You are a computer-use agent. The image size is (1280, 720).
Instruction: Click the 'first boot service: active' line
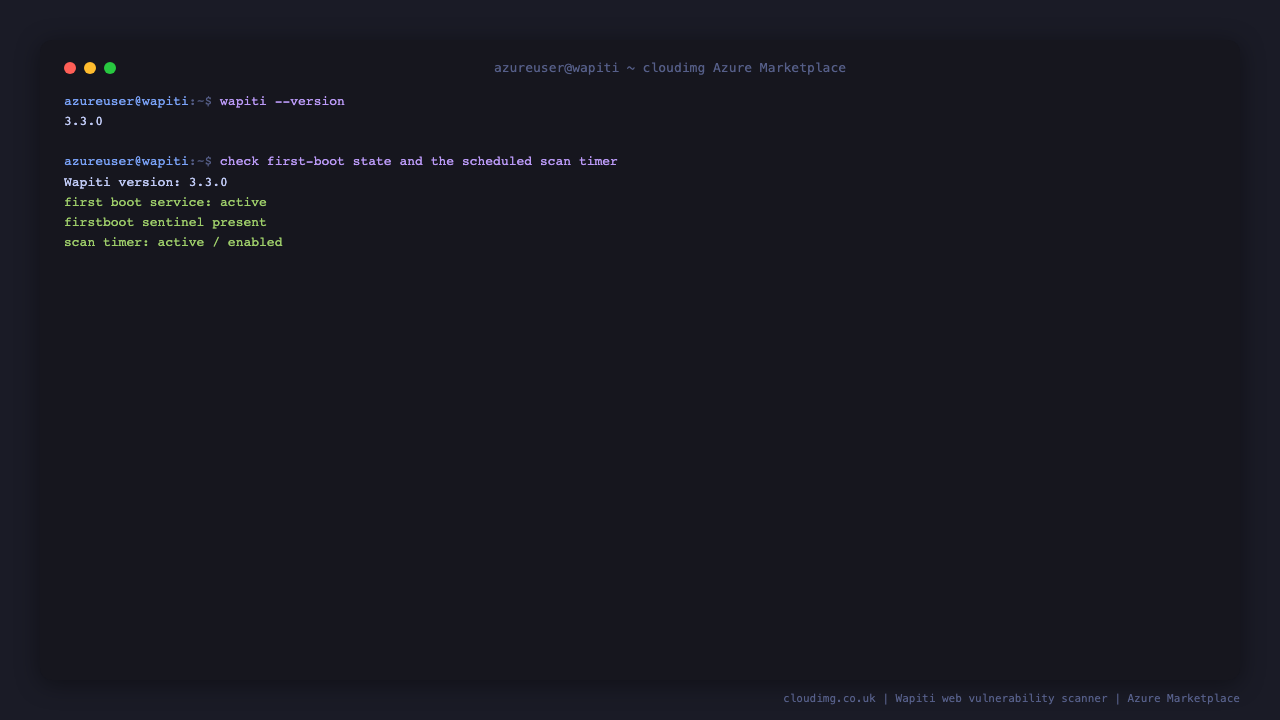pos(165,202)
